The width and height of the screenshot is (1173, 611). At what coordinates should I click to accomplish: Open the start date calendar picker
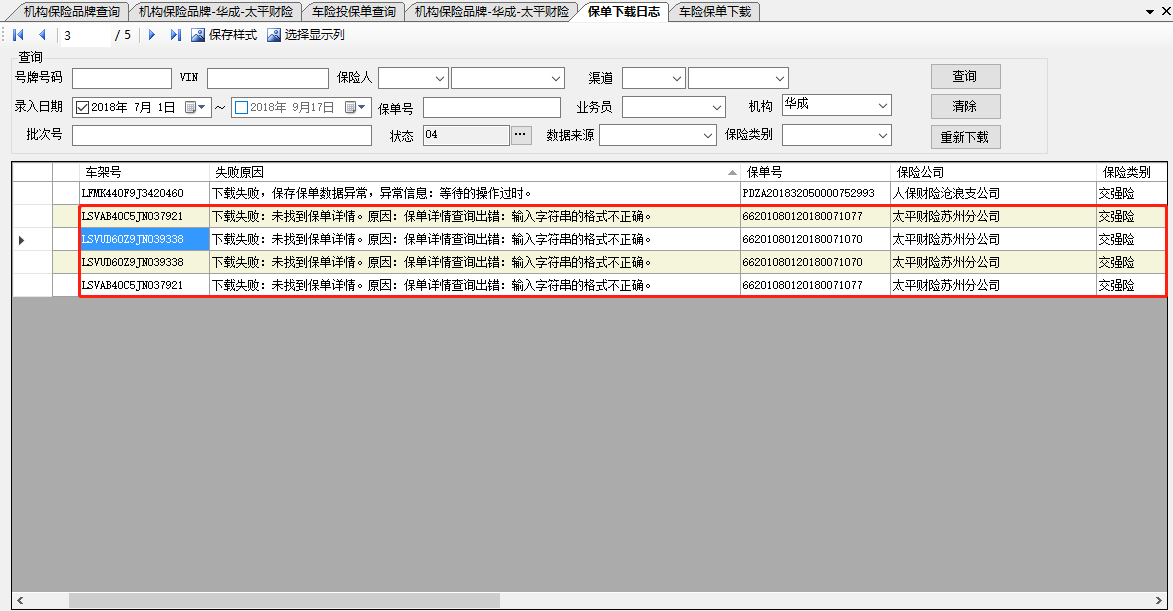[196, 107]
